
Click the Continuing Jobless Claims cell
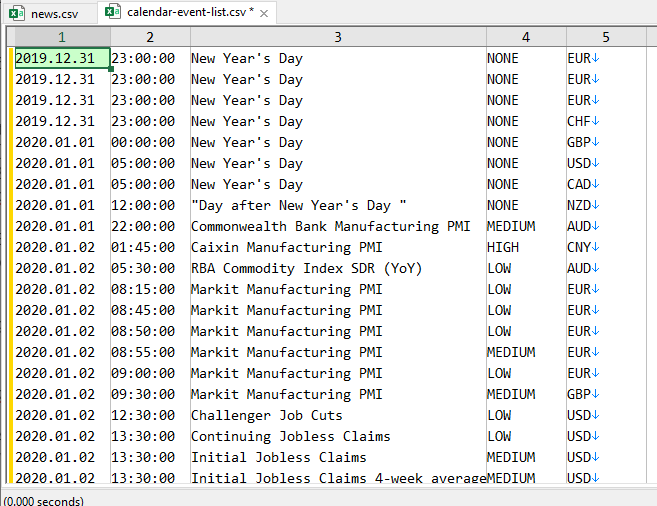[x=338, y=436]
